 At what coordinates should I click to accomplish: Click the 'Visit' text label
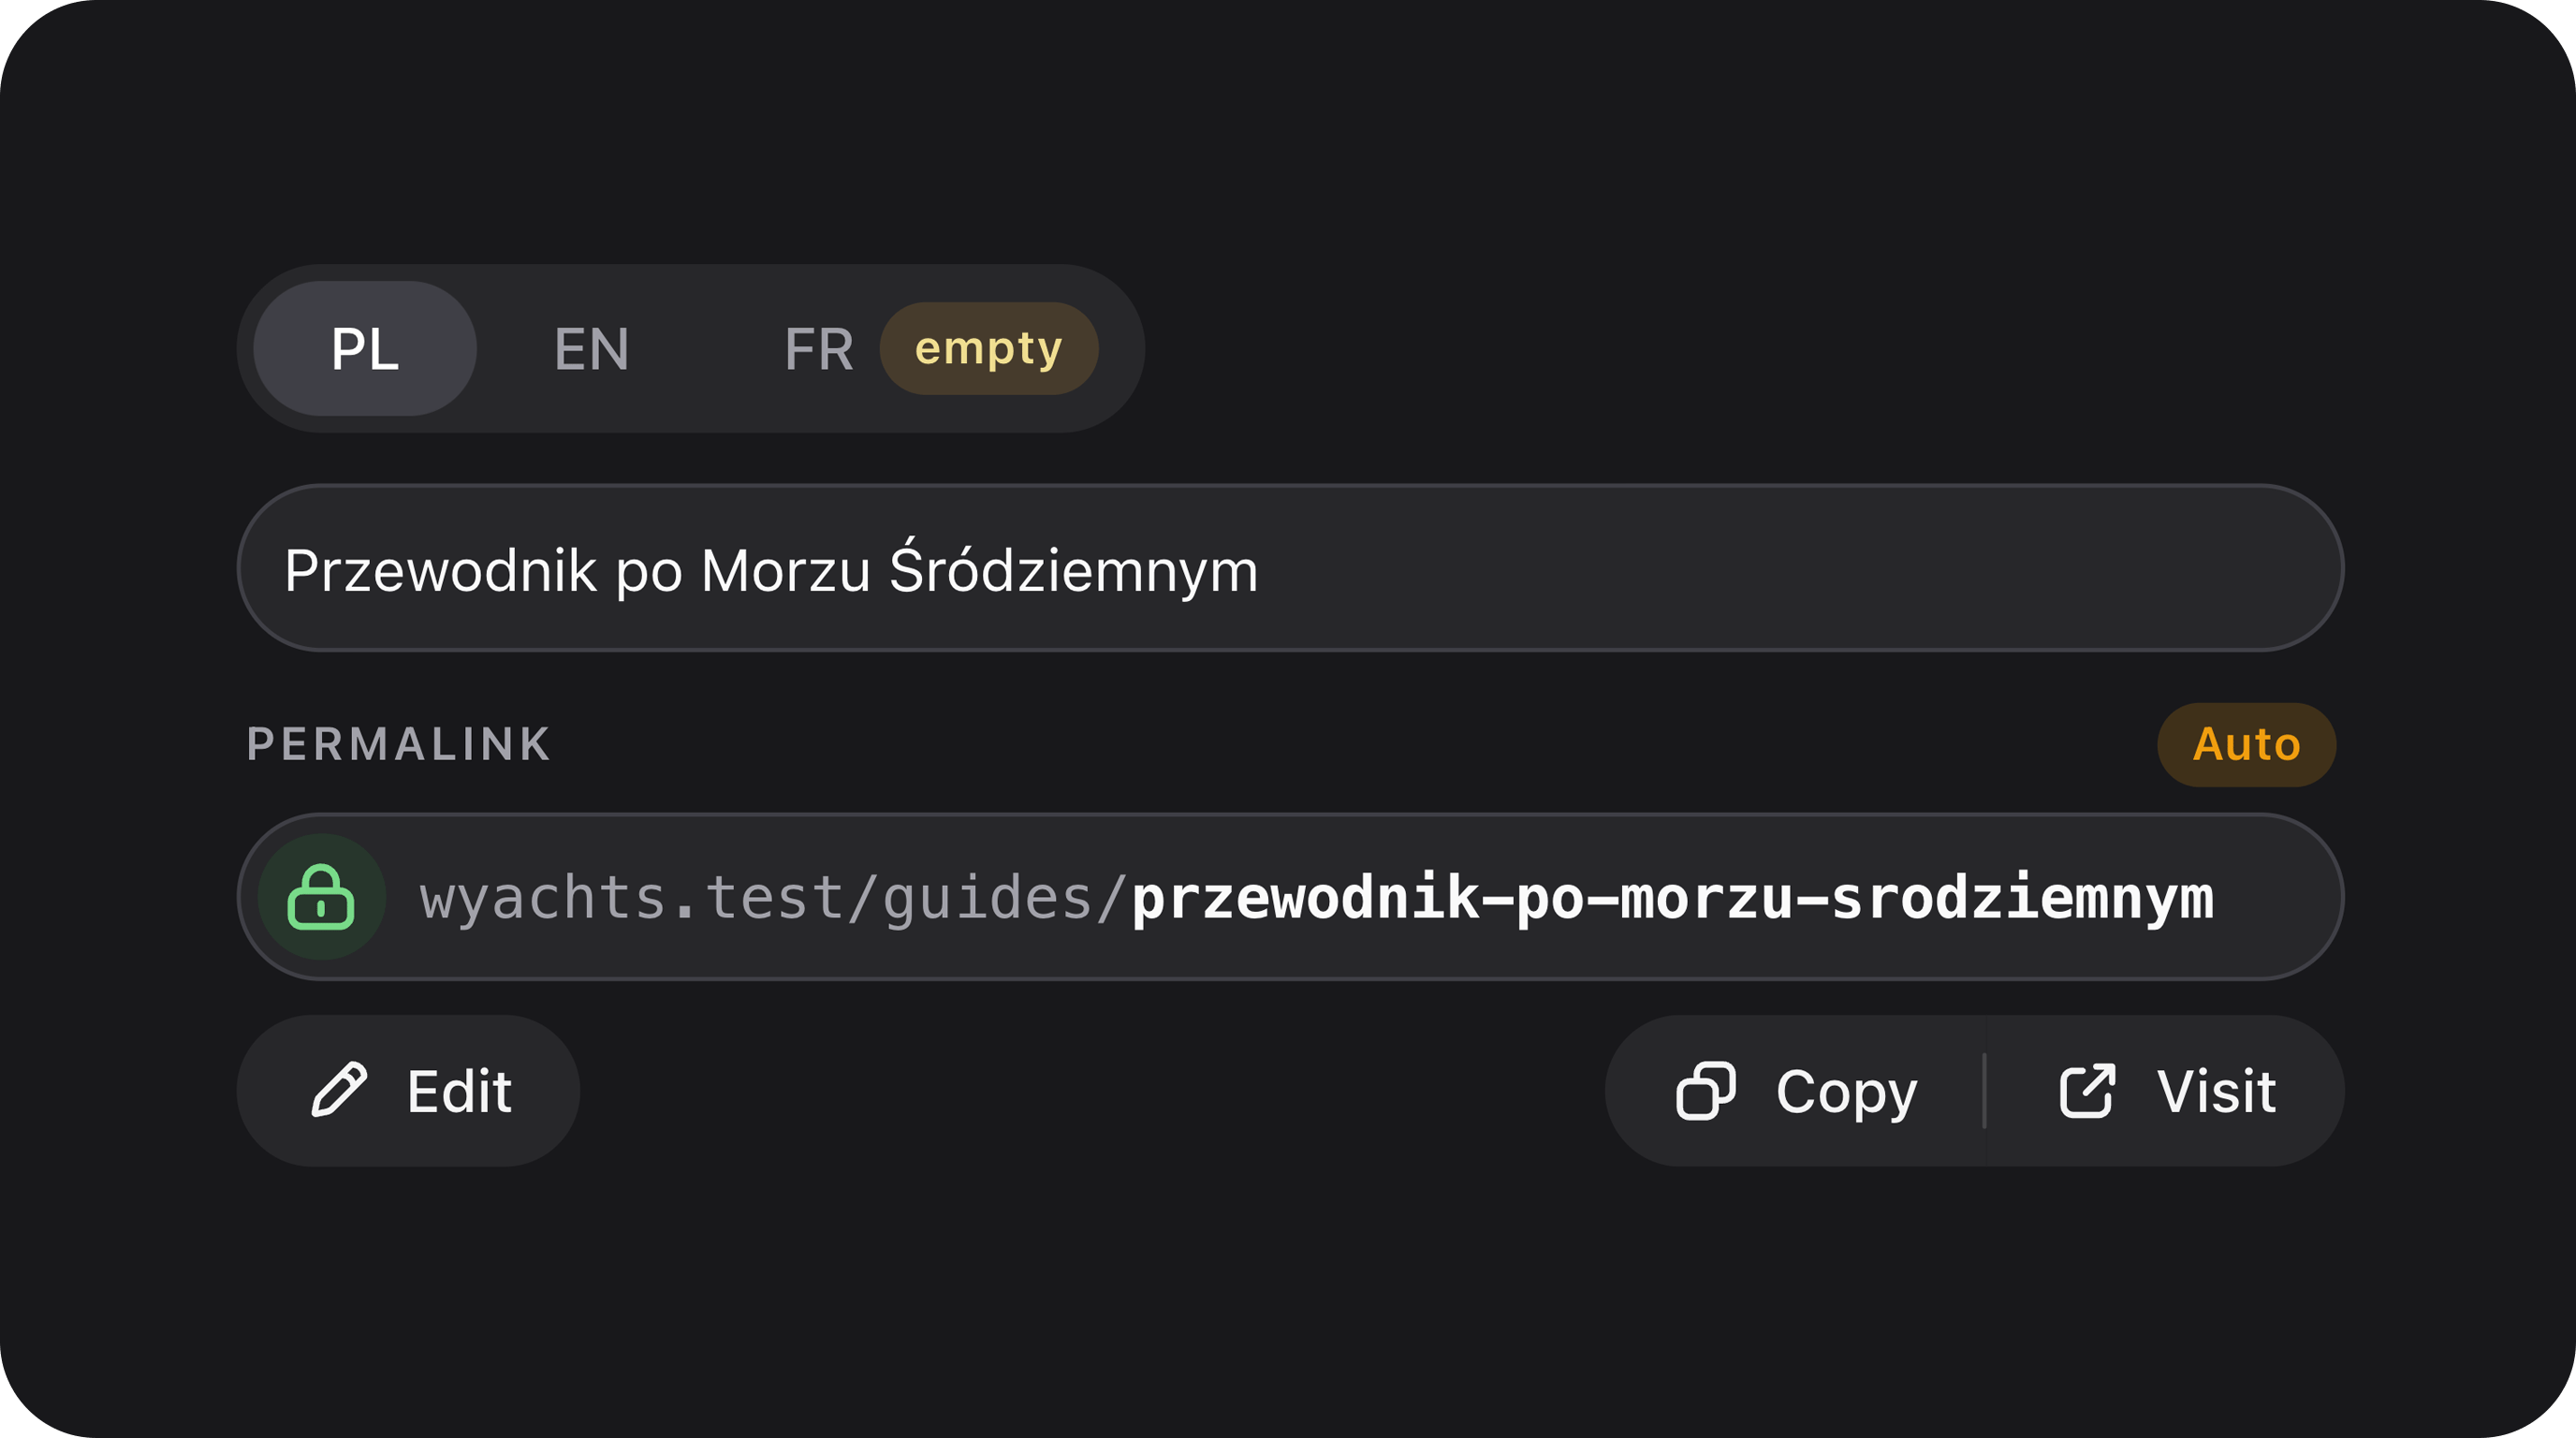[x=2217, y=1091]
